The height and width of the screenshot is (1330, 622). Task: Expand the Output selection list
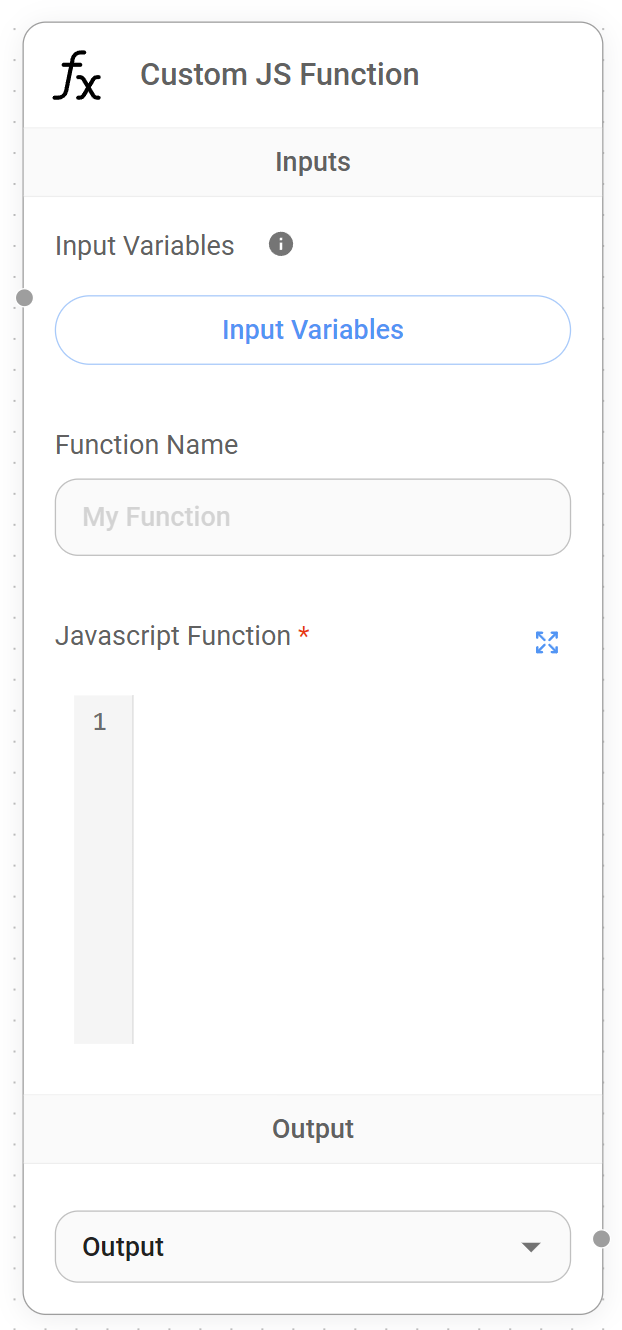(x=313, y=1247)
